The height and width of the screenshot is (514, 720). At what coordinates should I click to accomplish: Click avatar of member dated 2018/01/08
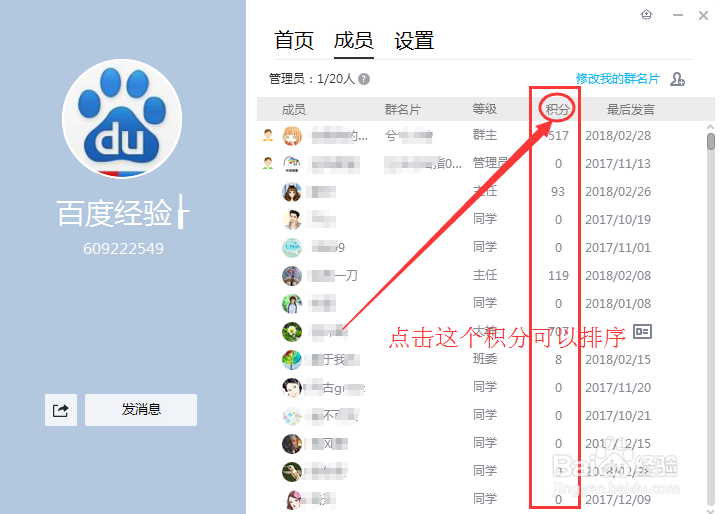[292, 304]
